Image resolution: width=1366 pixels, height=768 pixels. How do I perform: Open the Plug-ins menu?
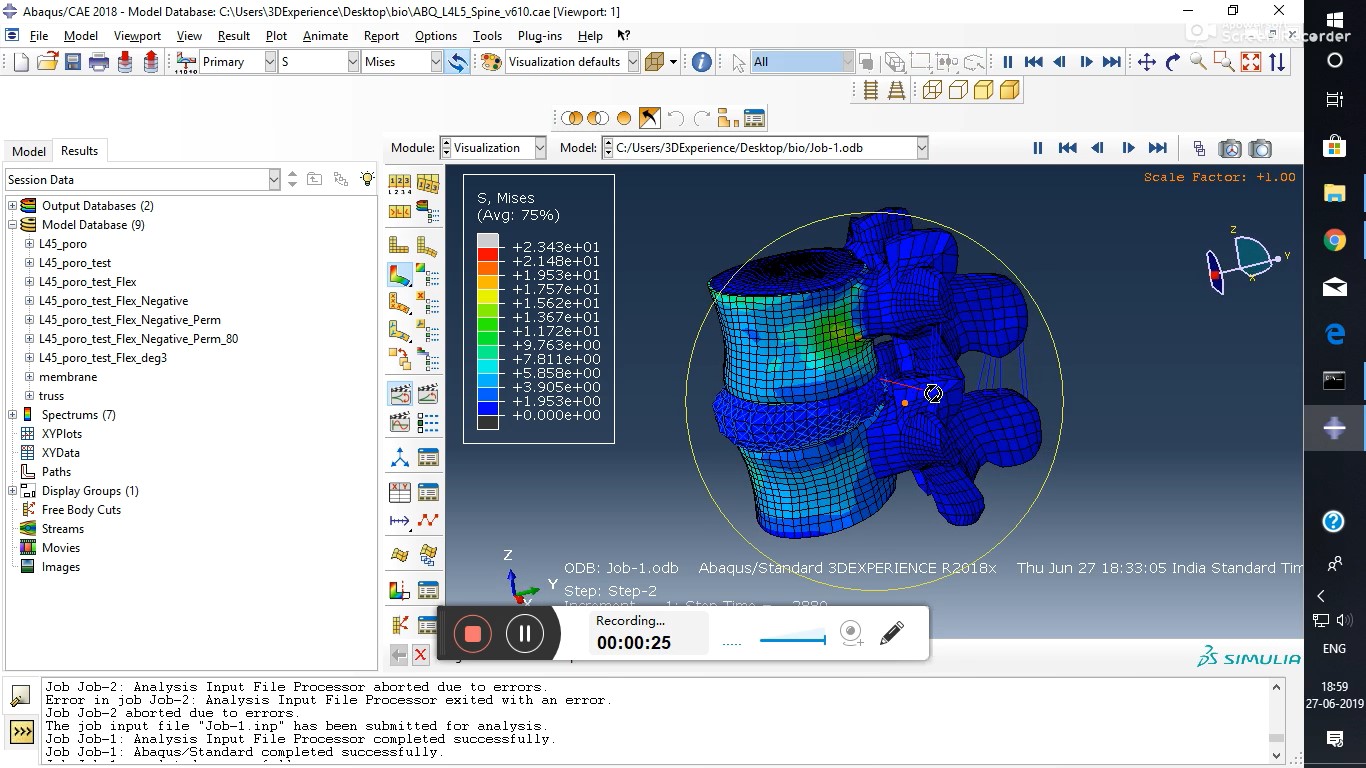[x=540, y=35]
